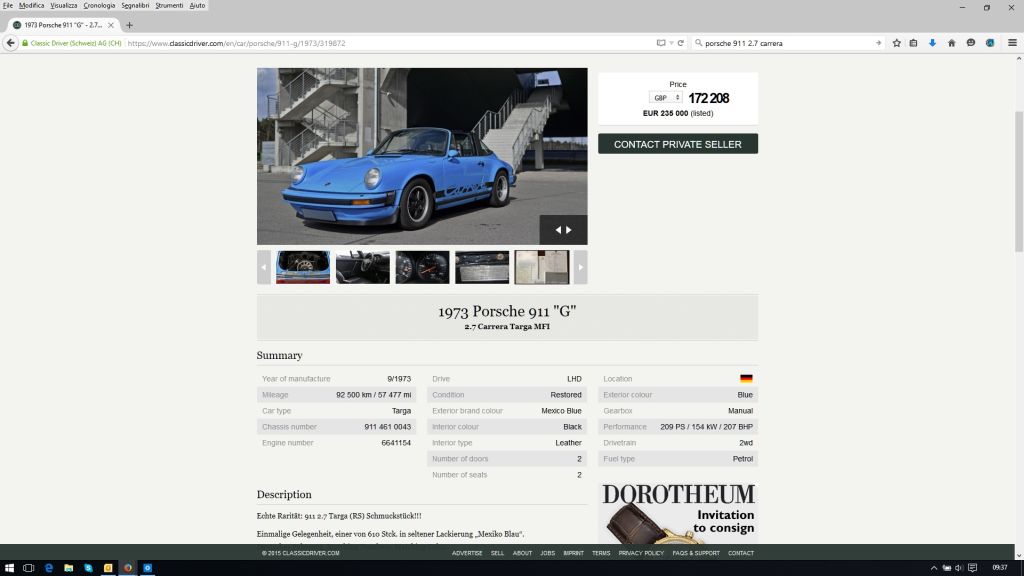This screenshot has height=576, width=1024.
Task: Select the chassis plate photo thumbnail
Action: click(482, 267)
